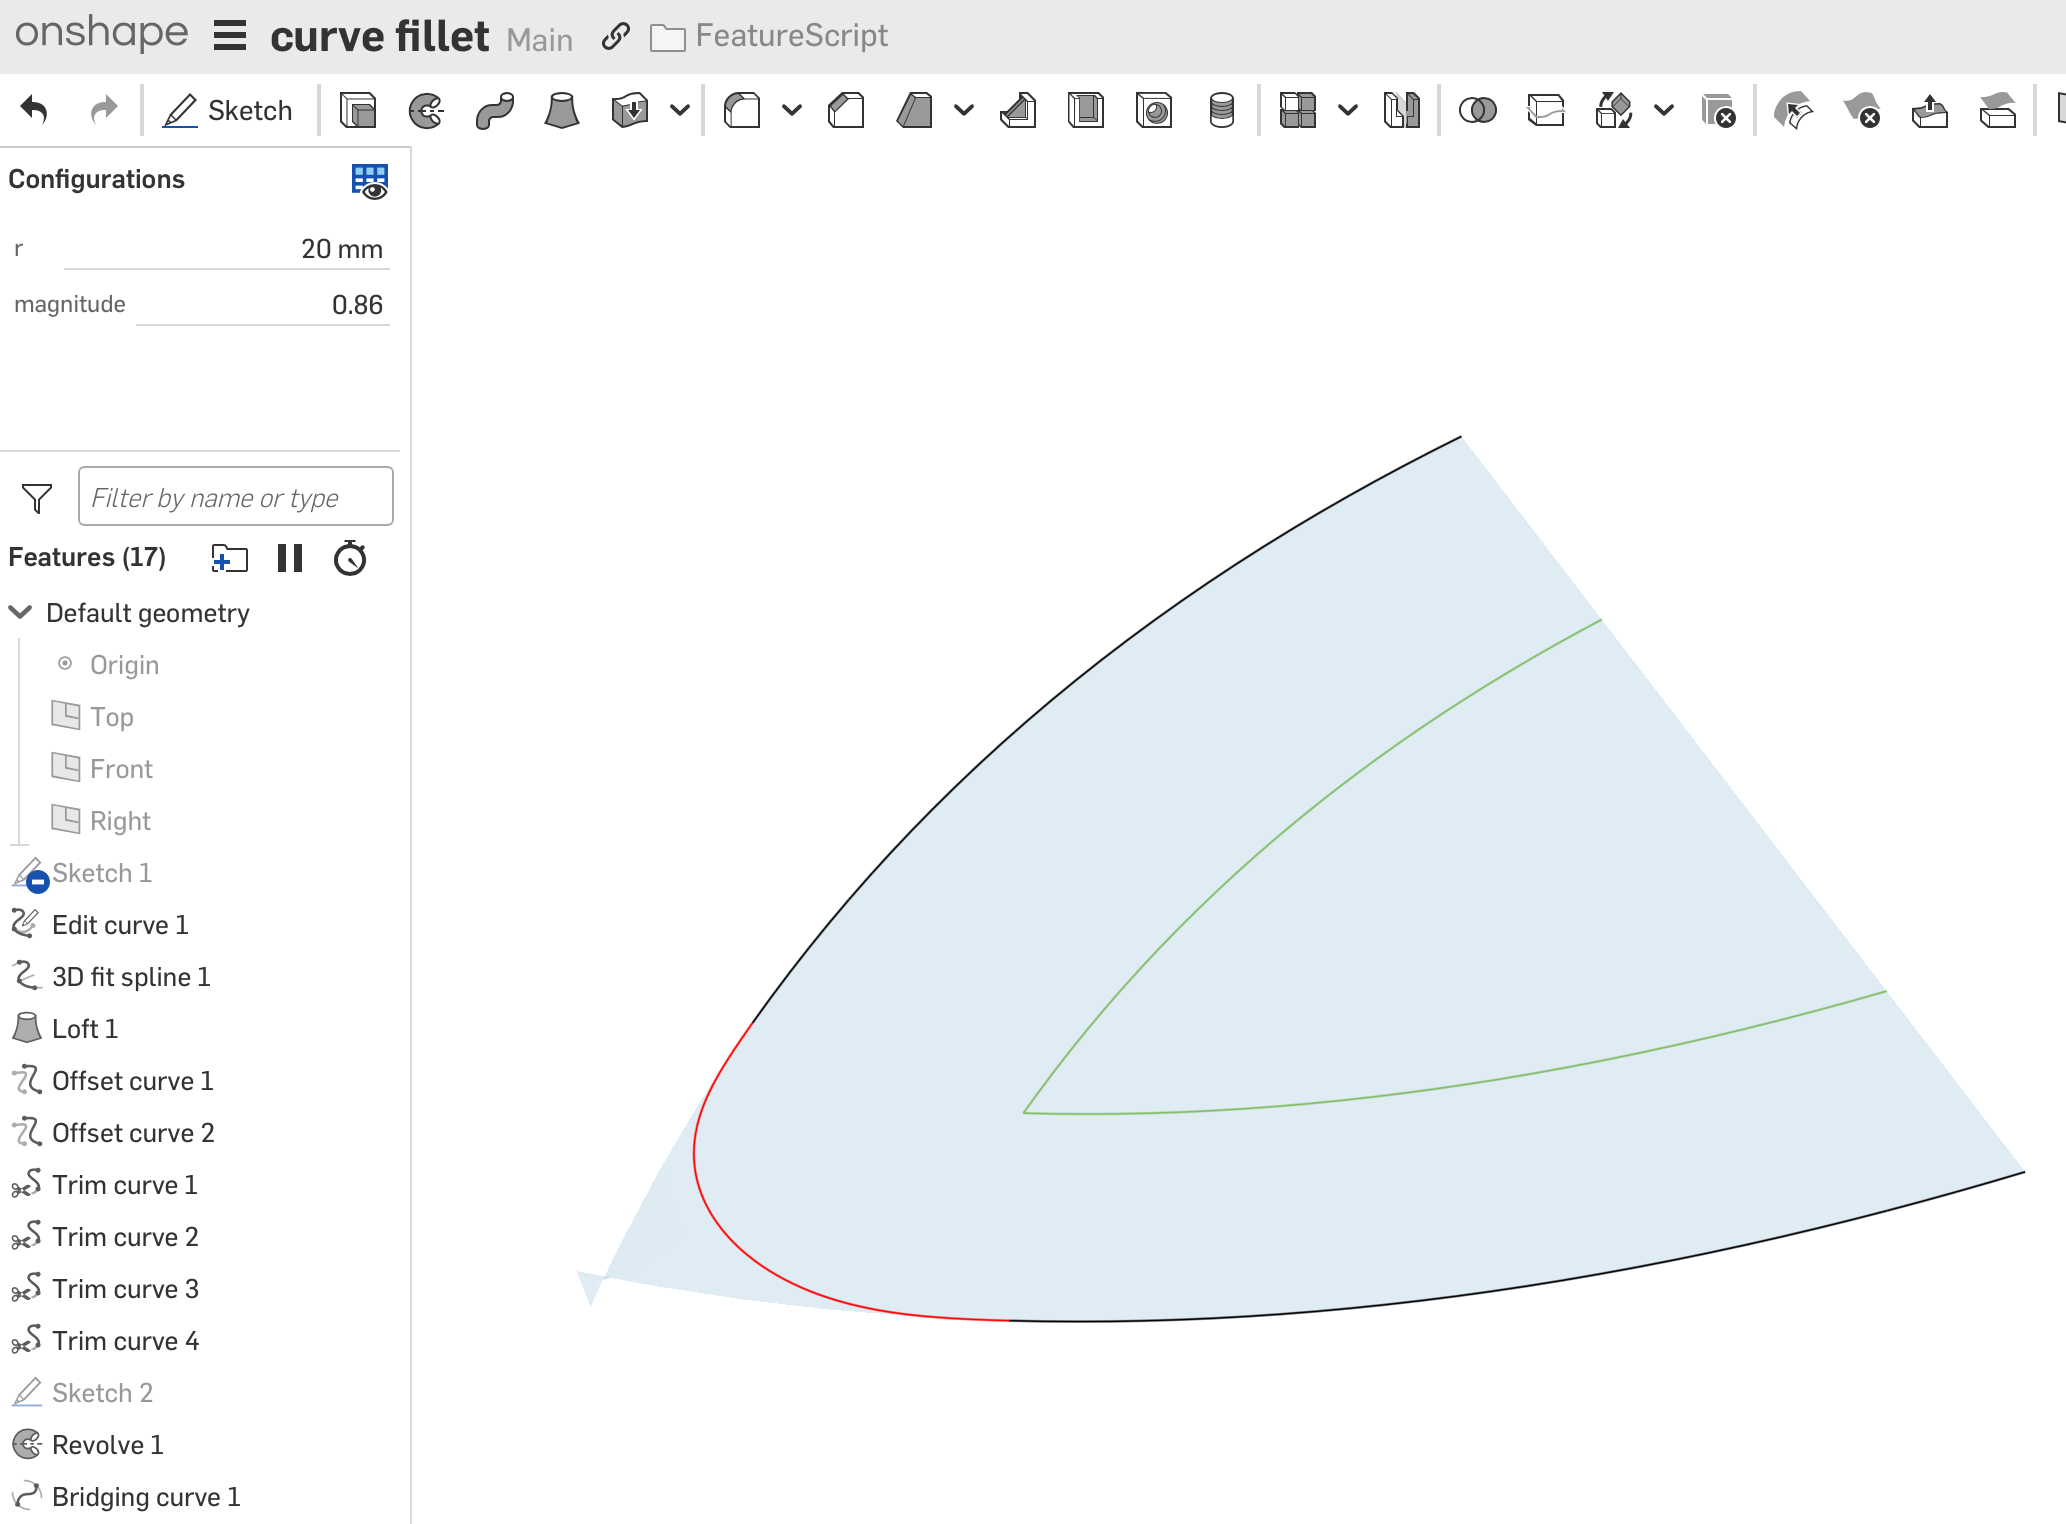Click the Sketch button

coord(229,110)
